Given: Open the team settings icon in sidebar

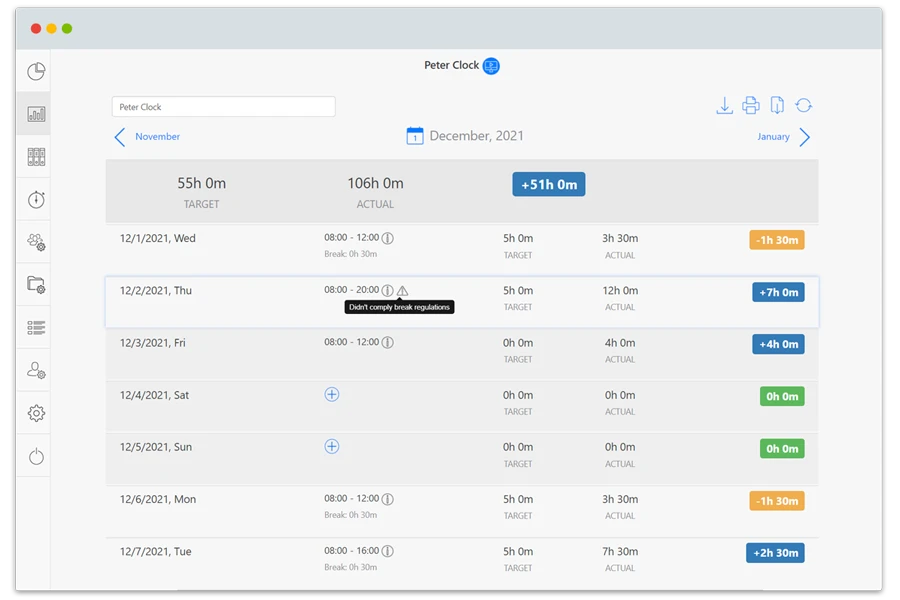Looking at the screenshot, I should click(34, 242).
